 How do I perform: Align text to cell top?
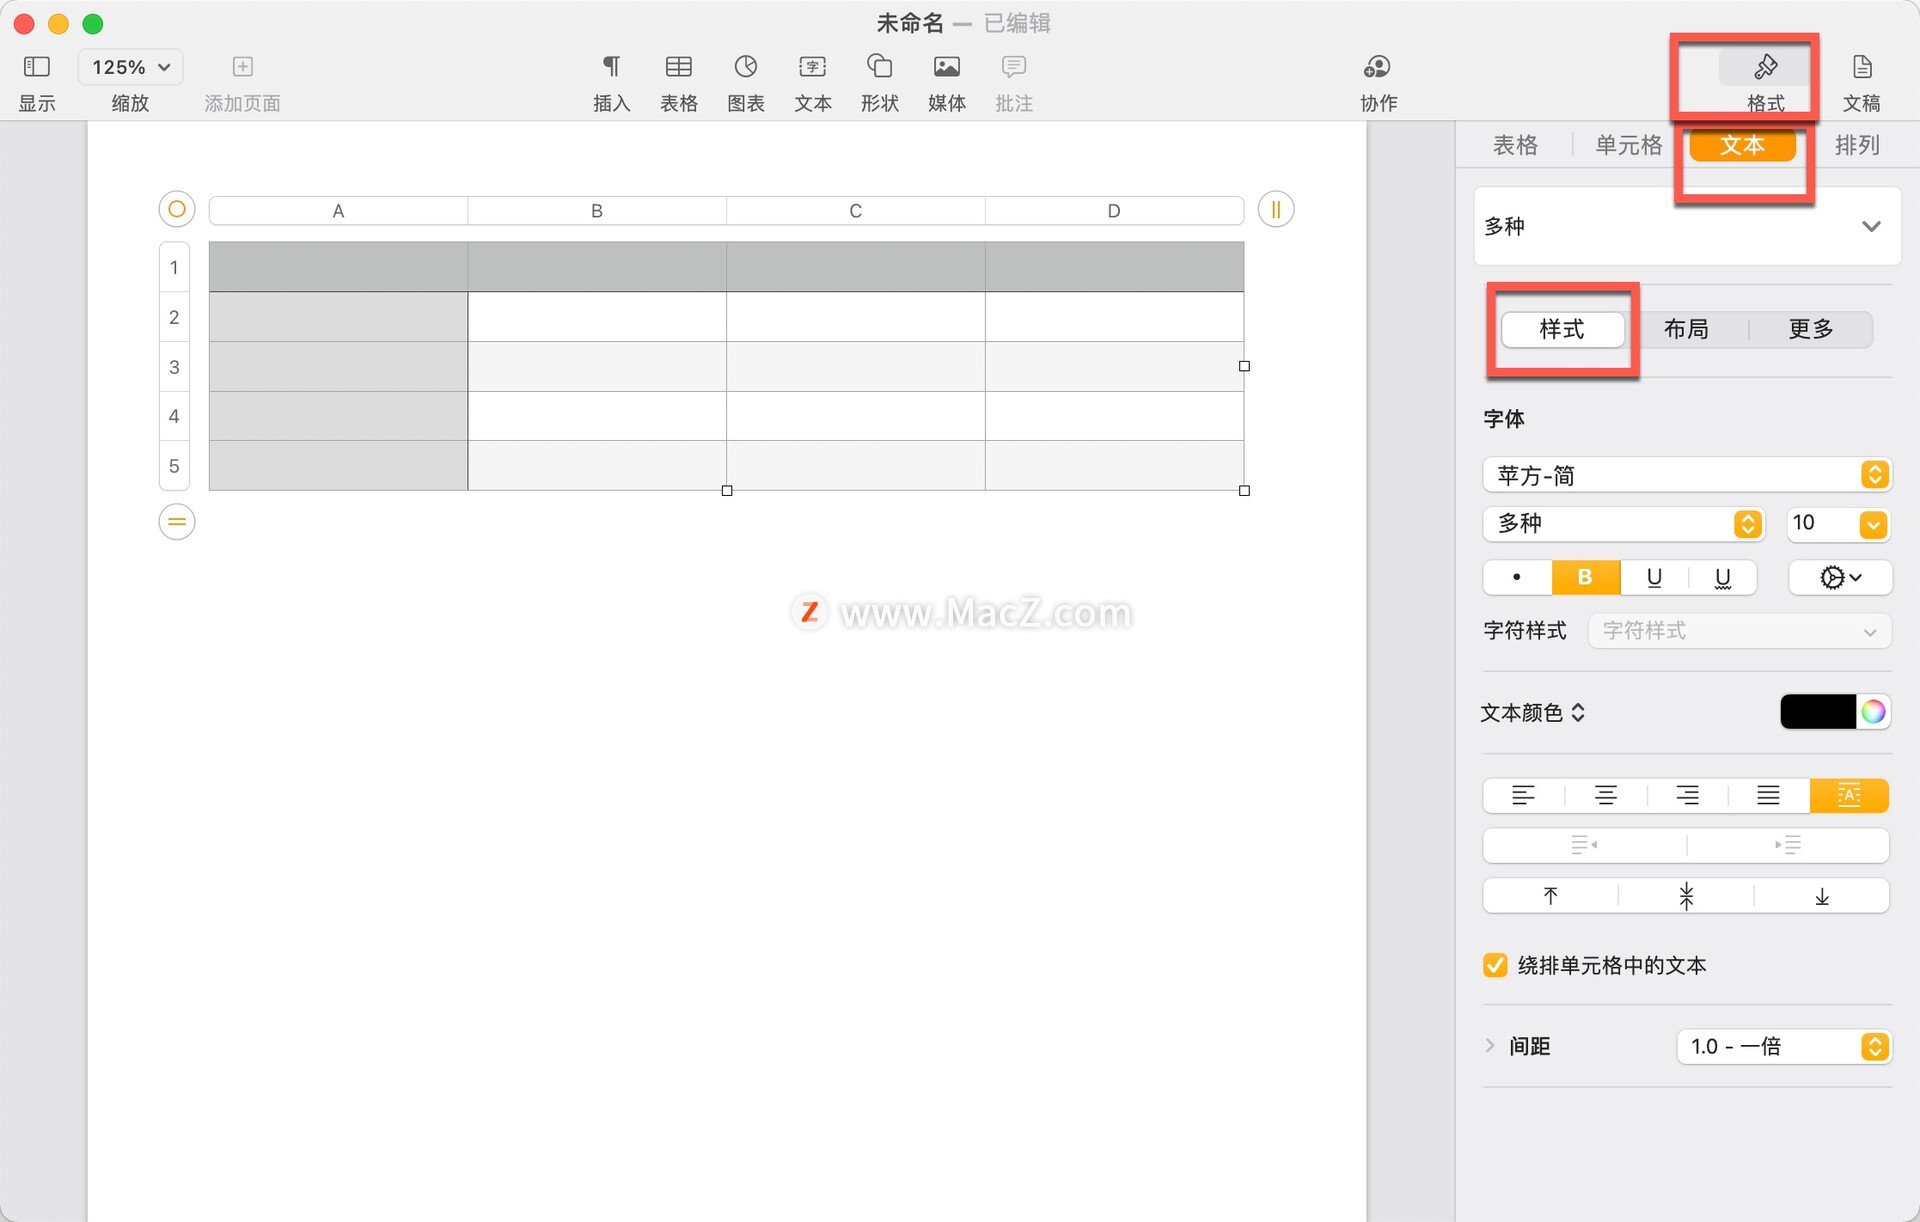(1550, 896)
